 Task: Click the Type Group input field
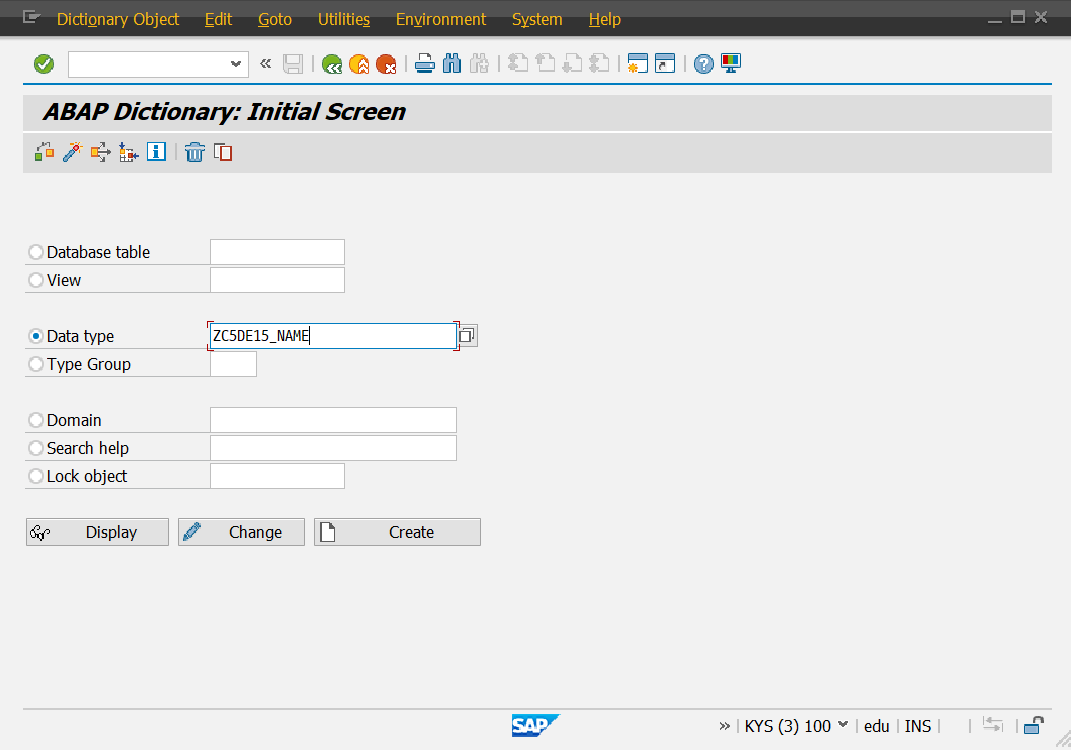point(234,364)
